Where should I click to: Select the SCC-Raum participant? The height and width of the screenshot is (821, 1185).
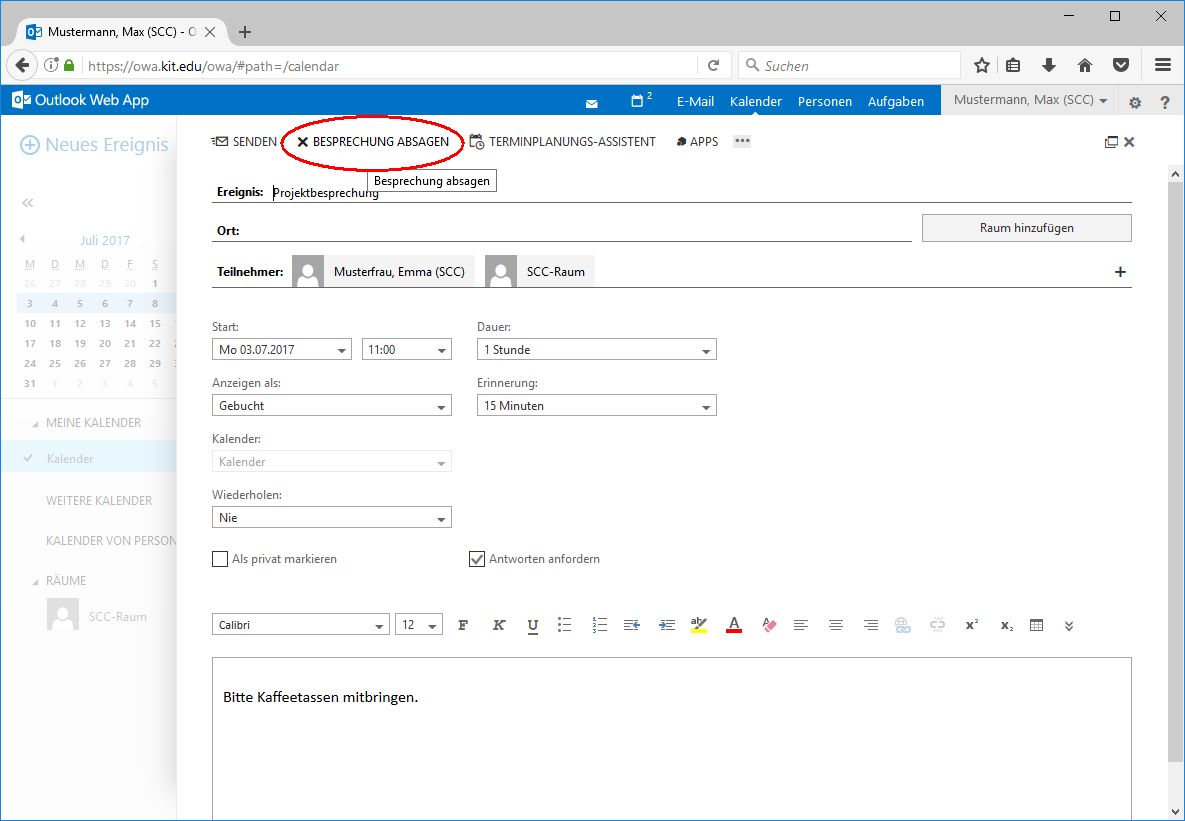pyautogui.click(x=540, y=271)
